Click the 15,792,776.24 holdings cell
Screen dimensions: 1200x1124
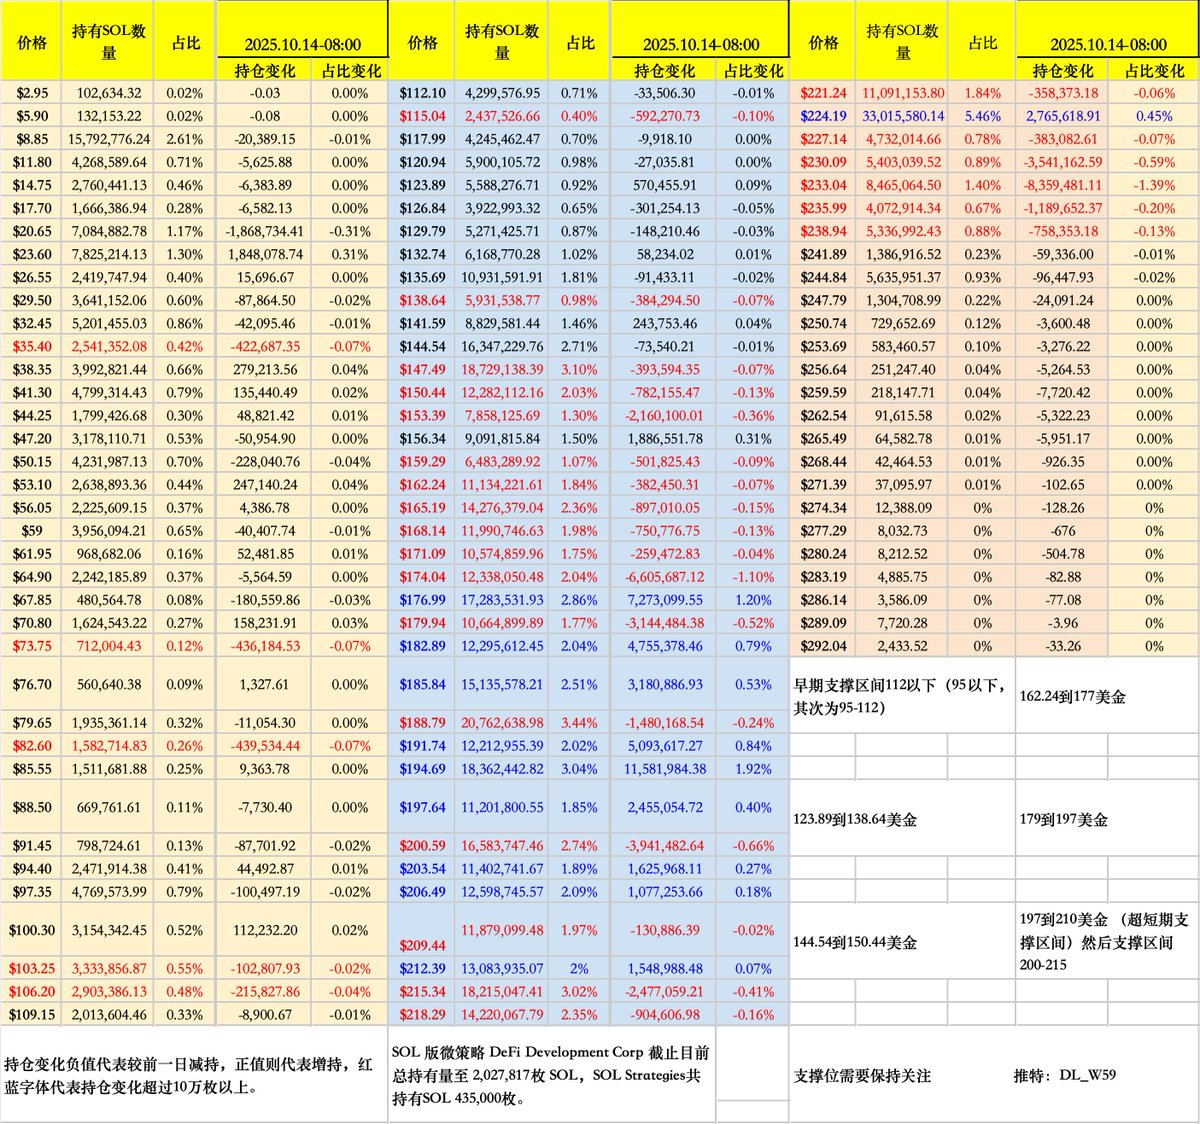point(109,139)
